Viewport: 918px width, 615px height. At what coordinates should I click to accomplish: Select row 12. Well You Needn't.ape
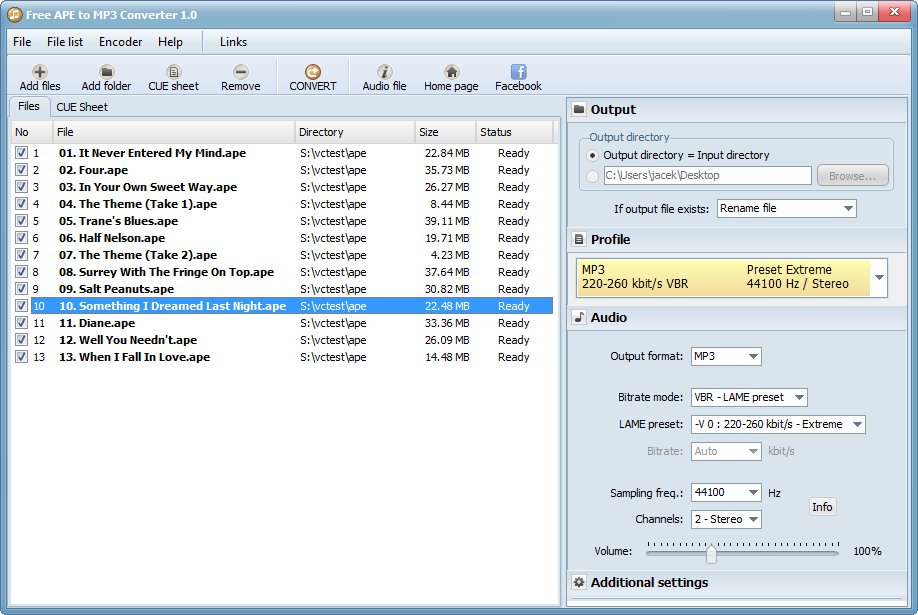(283, 340)
